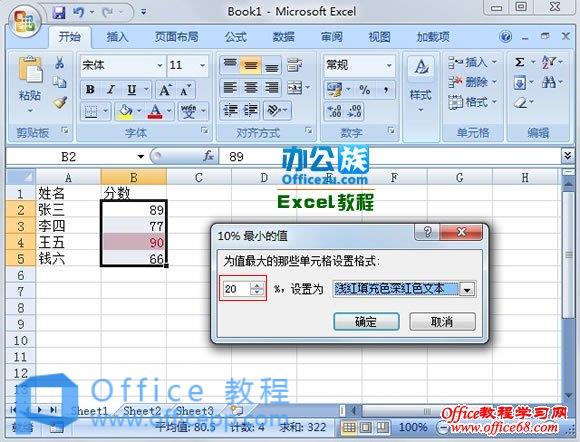The height and width of the screenshot is (442, 580).
Task: Apply percent style
Action: [364, 90]
